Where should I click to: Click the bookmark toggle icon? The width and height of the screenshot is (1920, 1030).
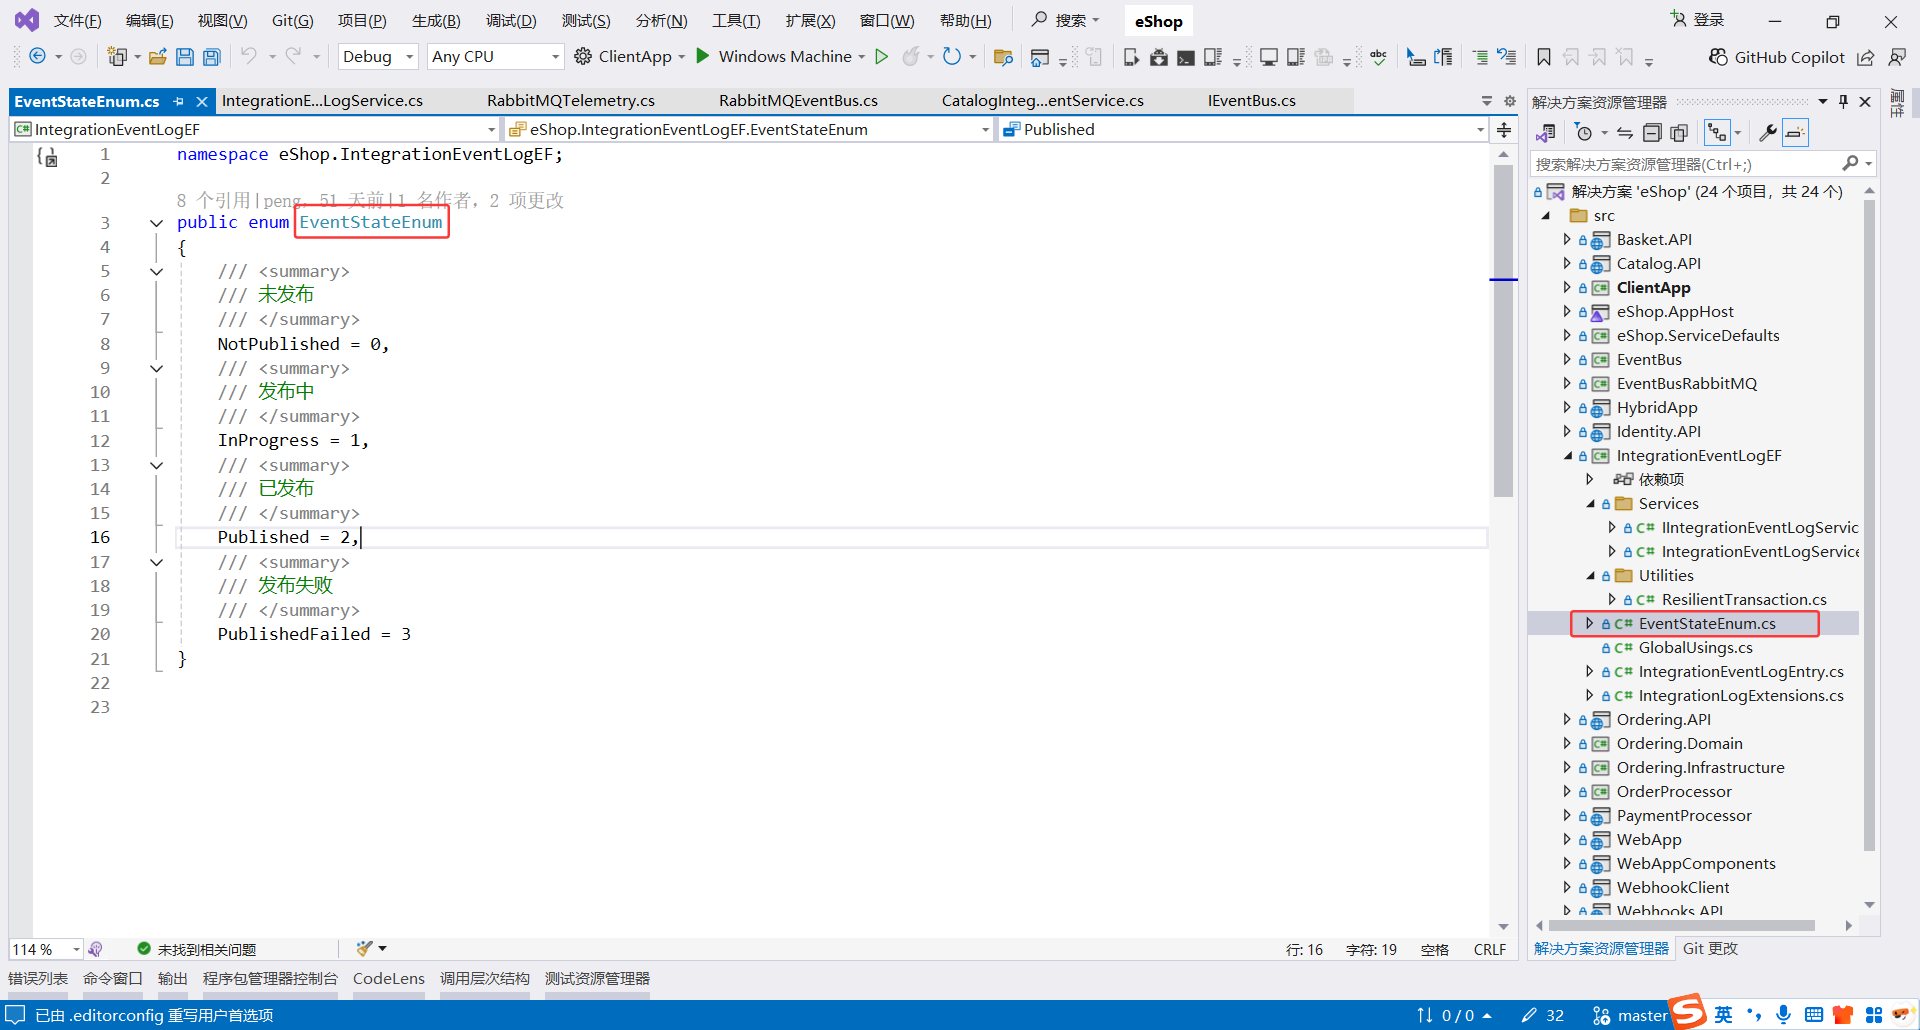[1544, 57]
